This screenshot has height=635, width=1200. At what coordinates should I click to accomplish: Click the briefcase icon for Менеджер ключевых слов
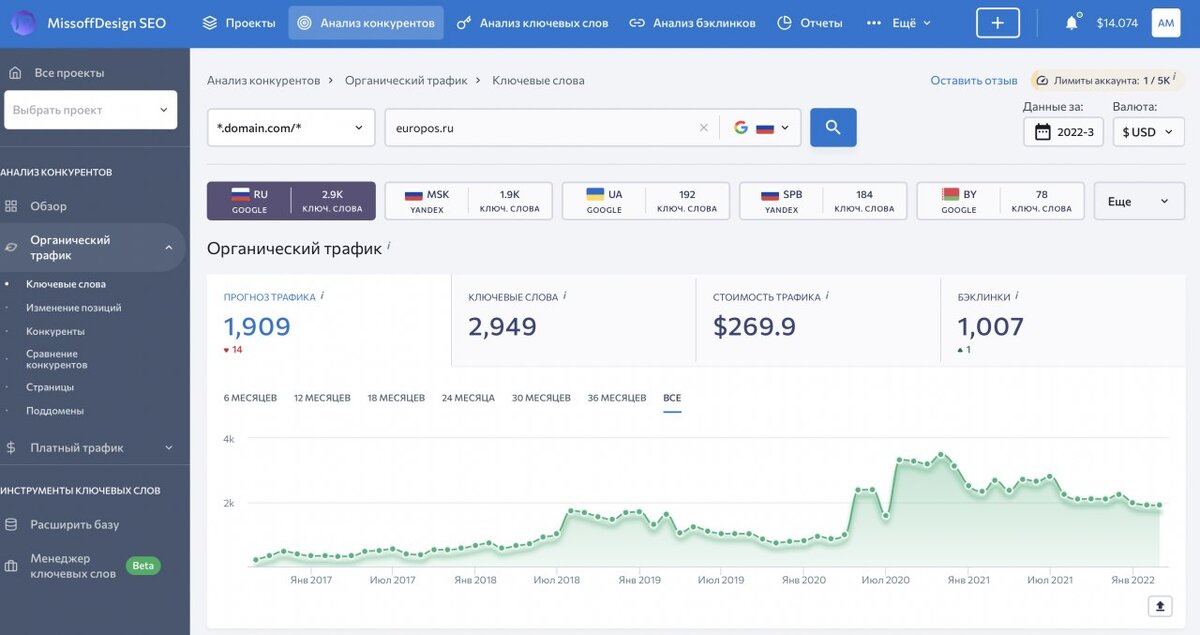tap(11, 565)
